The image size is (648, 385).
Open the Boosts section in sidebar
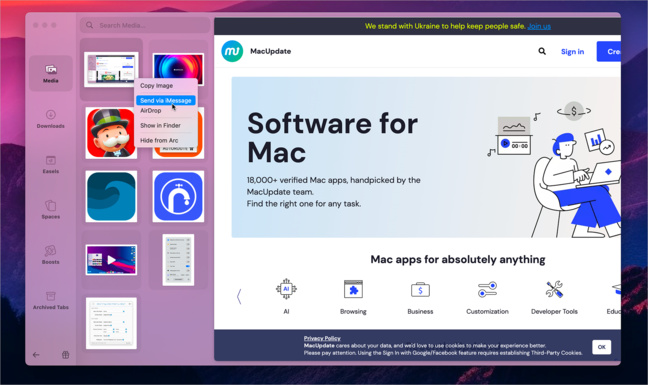50,254
